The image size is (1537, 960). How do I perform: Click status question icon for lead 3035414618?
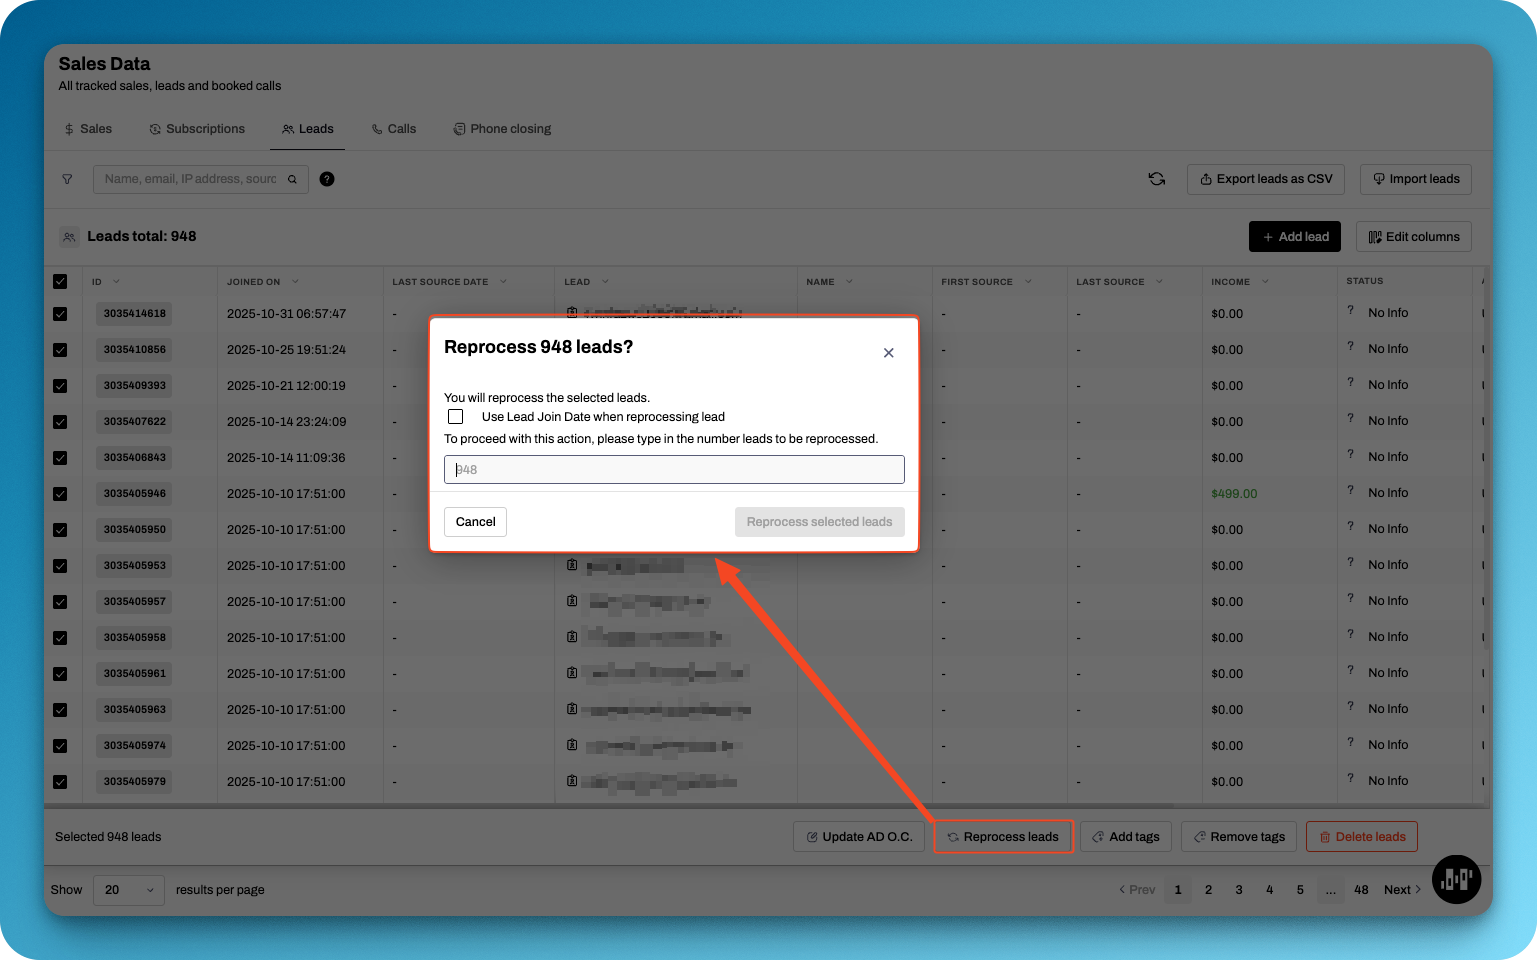pos(1350,311)
